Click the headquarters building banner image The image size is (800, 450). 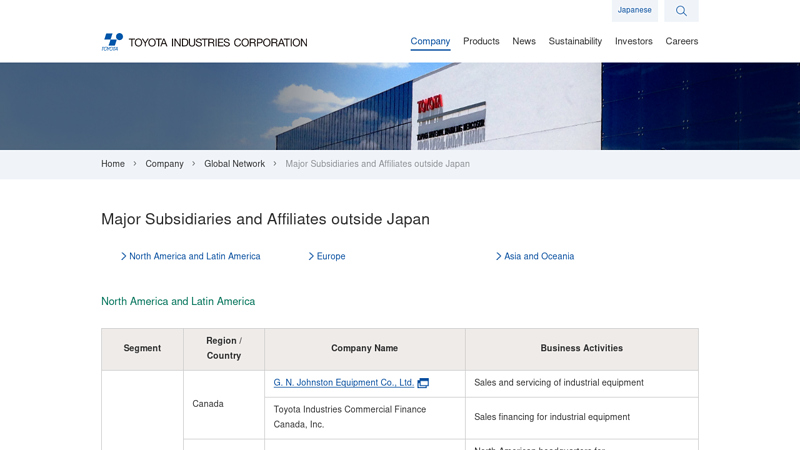tap(400, 106)
